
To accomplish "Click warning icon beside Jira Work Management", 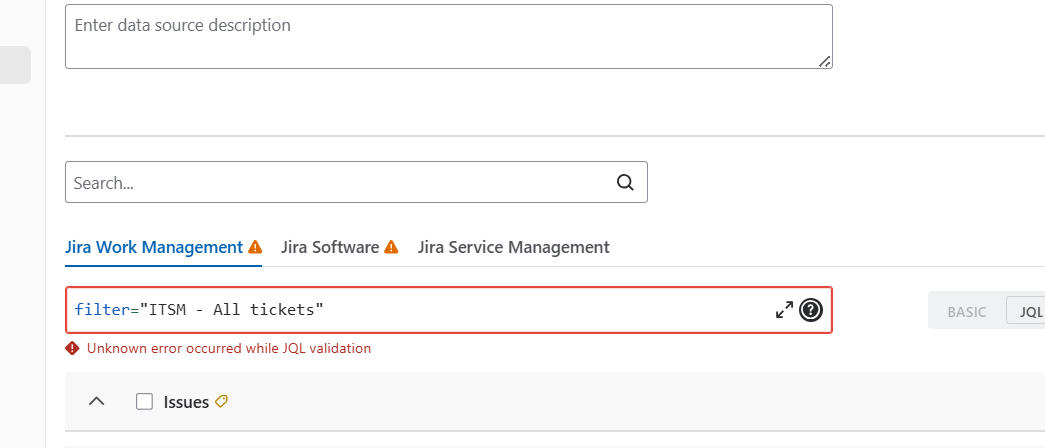I will [x=255, y=247].
